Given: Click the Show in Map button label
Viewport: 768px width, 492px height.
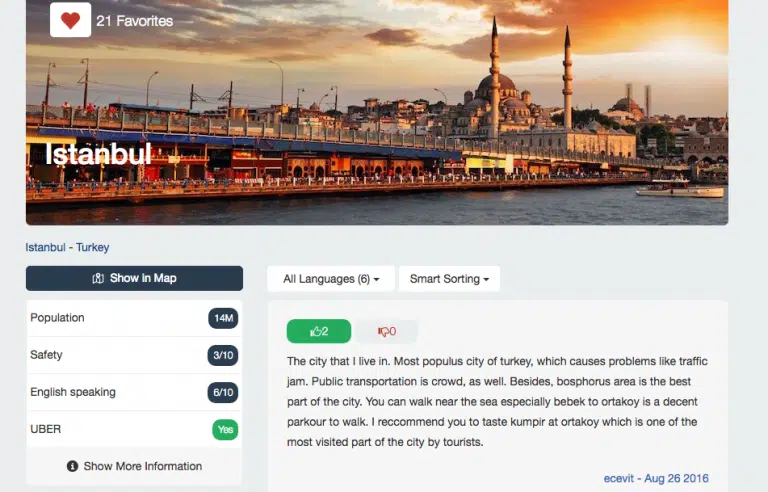Looking at the screenshot, I should (x=143, y=278).
